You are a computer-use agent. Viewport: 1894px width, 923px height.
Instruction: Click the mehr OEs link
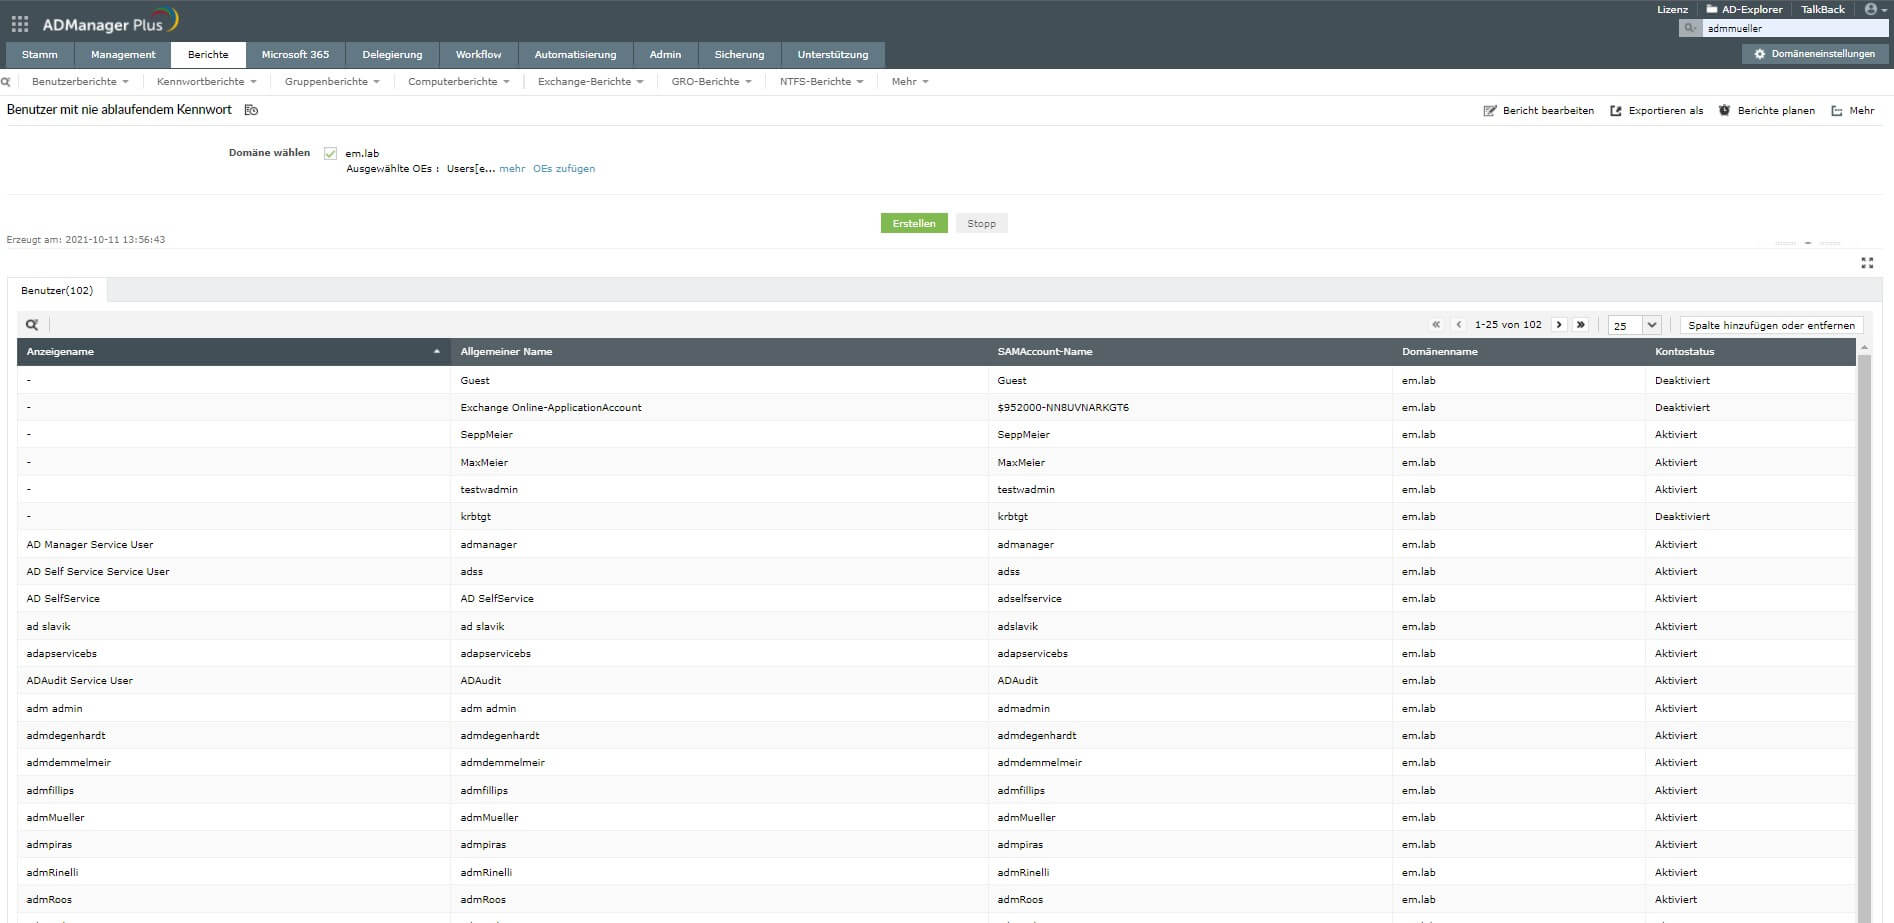[512, 169]
